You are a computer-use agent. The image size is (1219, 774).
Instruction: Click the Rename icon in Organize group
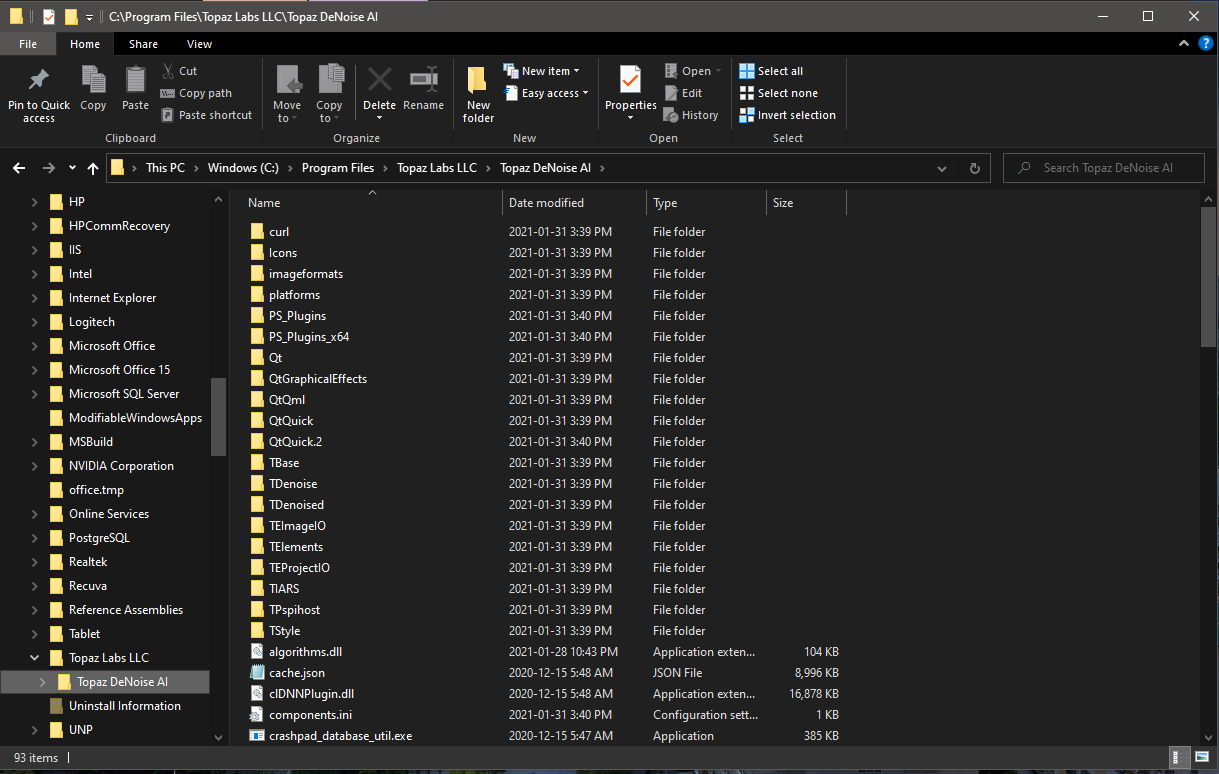click(423, 80)
